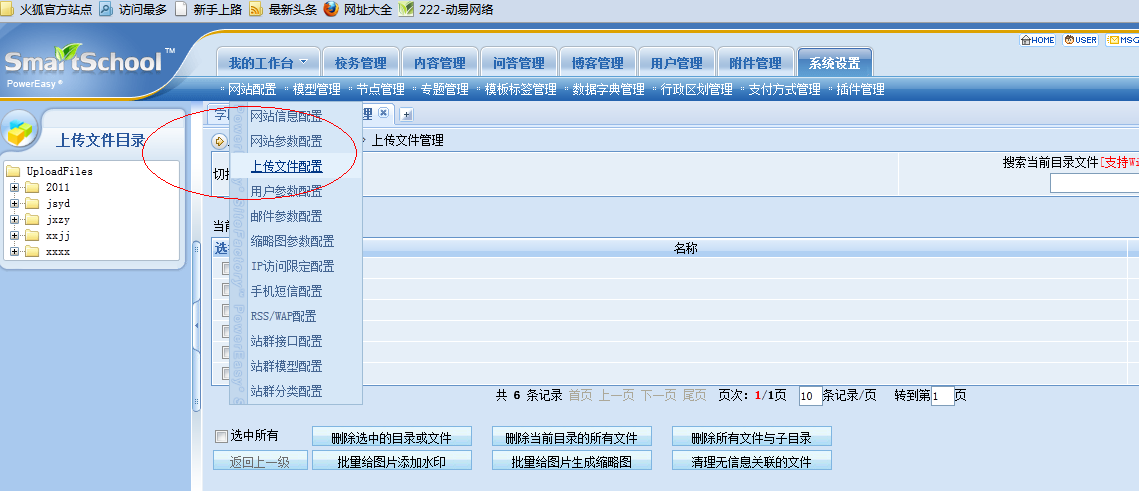Open the USER icon button
Viewport: 1139px width, 491px height.
click(x=1081, y=40)
